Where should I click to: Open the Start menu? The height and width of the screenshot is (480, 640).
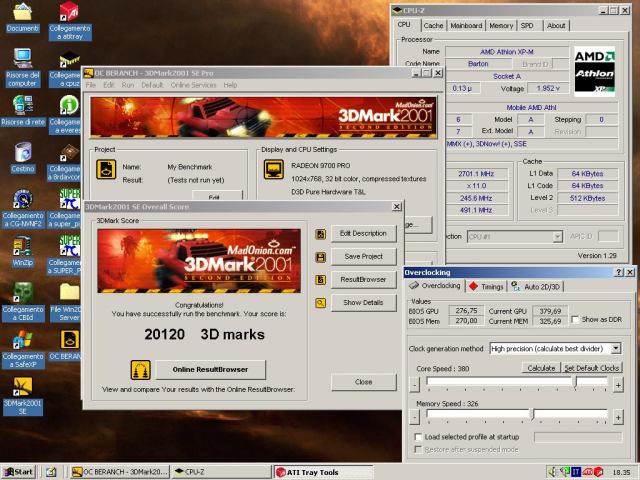tap(19, 472)
